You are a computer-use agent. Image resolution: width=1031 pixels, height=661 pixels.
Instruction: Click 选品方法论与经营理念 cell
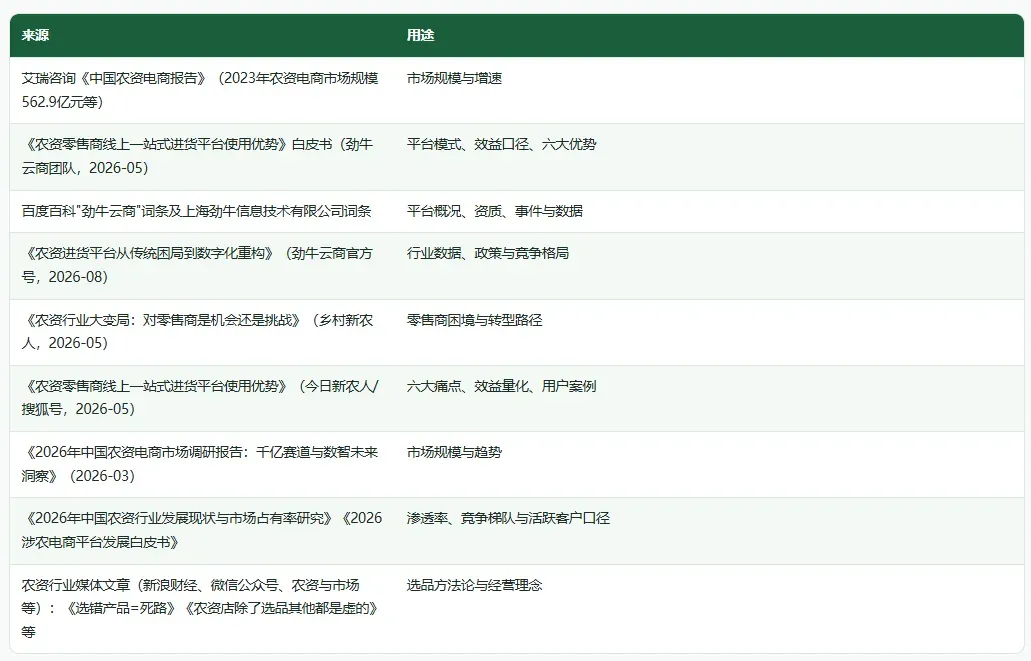[709, 608]
